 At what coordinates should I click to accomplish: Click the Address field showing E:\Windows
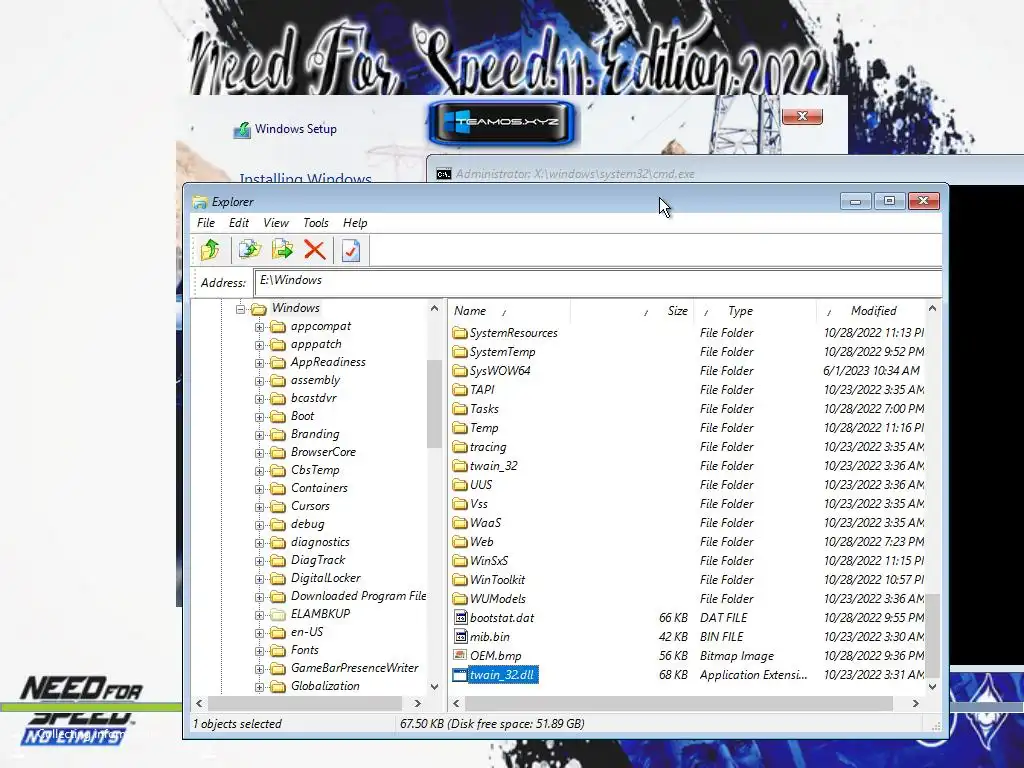click(x=598, y=281)
